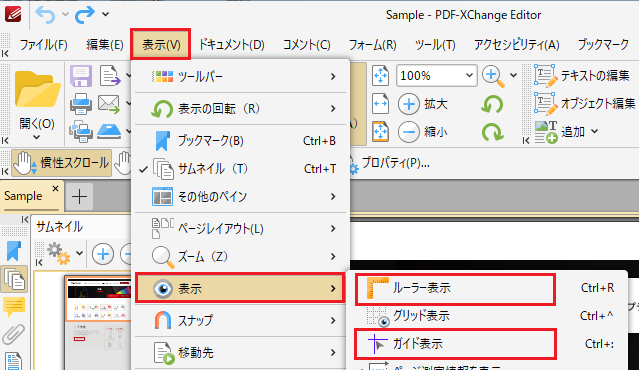This screenshot has width=639, height=370.
Task: Open thumbnail options gear icon
Action: tap(59, 253)
